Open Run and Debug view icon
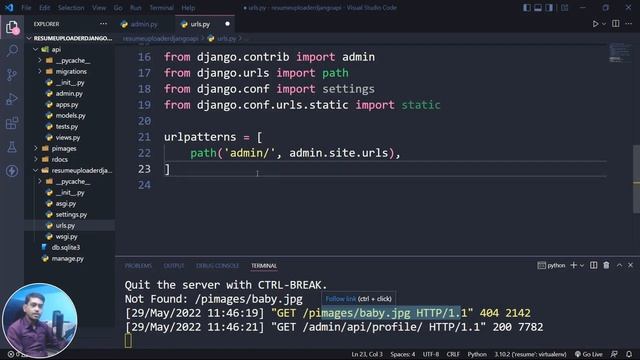This screenshot has width=640, height=360. click(12, 99)
